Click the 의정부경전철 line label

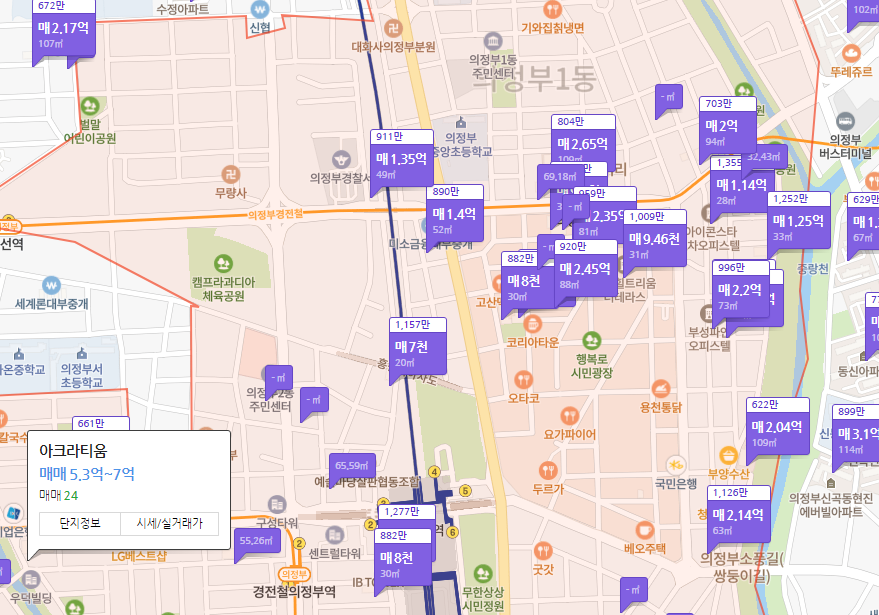click(x=275, y=214)
